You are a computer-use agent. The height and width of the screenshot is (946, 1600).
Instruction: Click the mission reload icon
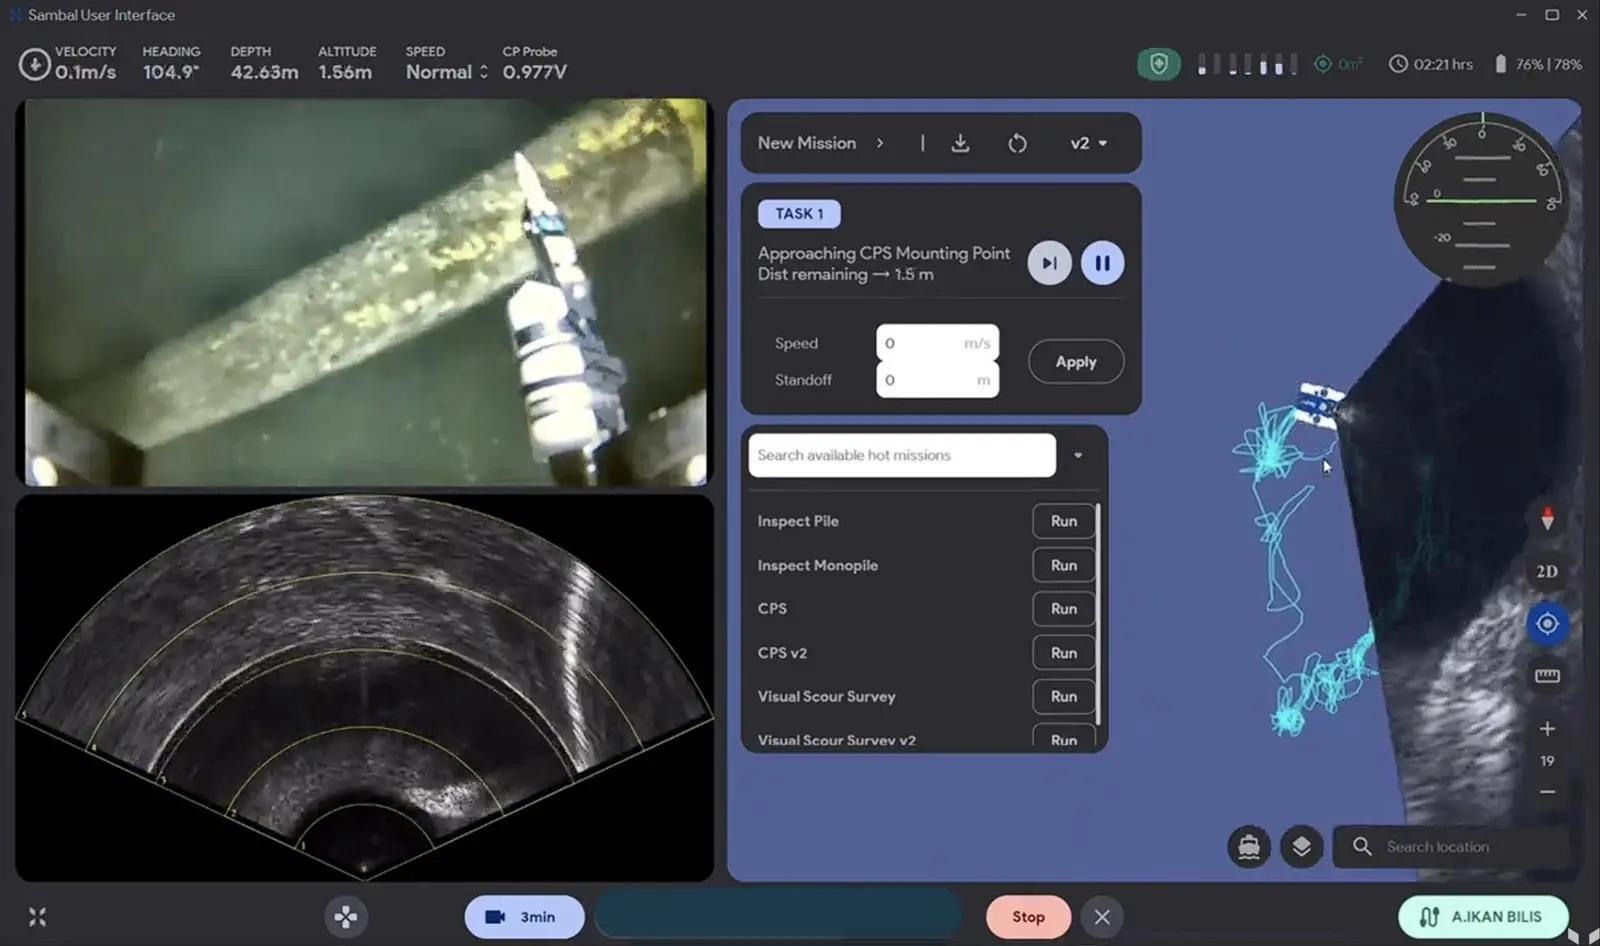point(1017,143)
